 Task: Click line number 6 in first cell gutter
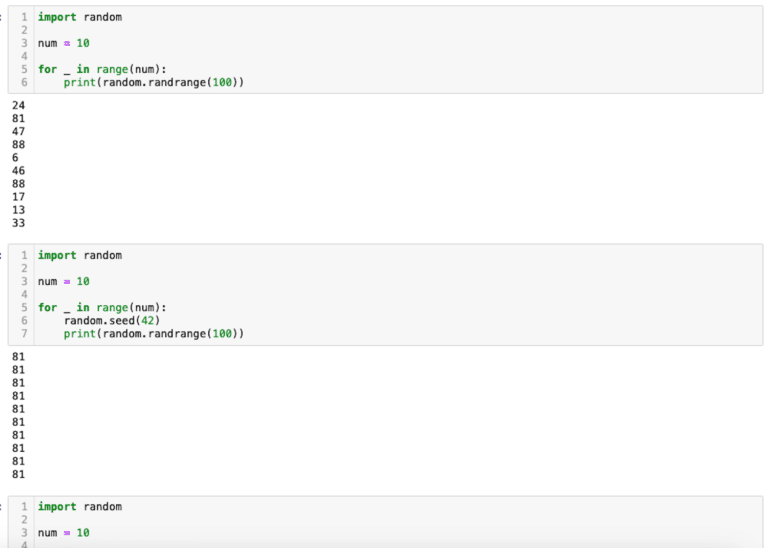coord(24,82)
